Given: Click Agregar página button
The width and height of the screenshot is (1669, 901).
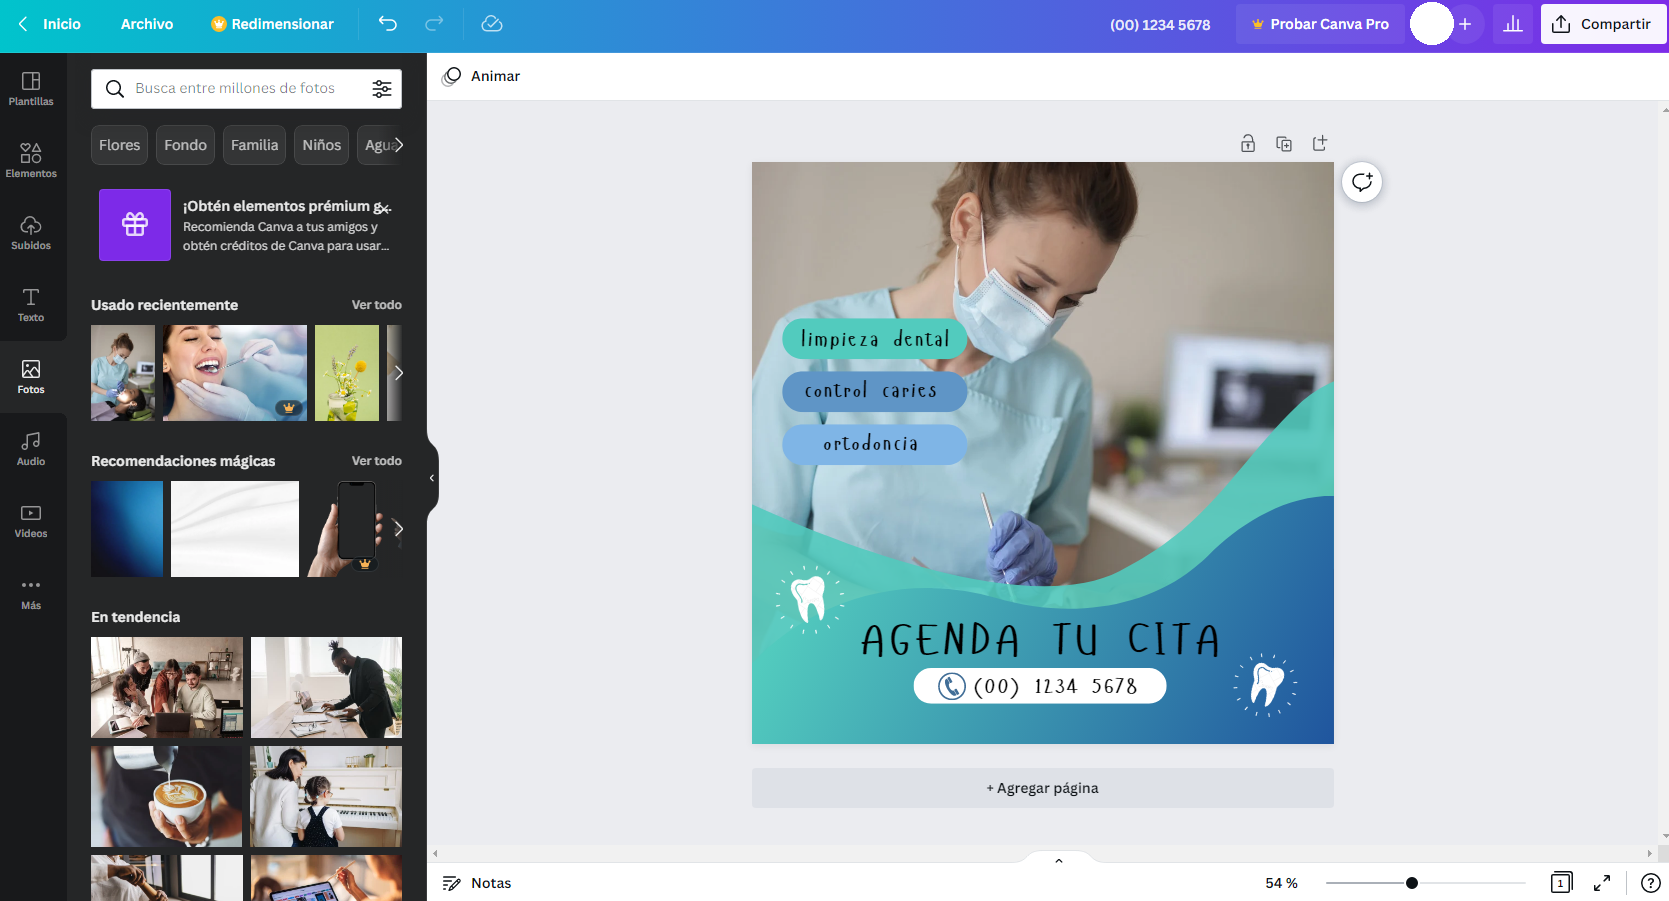Looking at the screenshot, I should tap(1043, 788).
